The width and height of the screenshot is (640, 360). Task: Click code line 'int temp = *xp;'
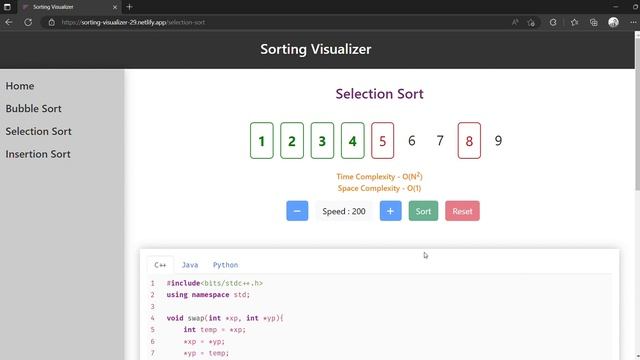point(215,330)
